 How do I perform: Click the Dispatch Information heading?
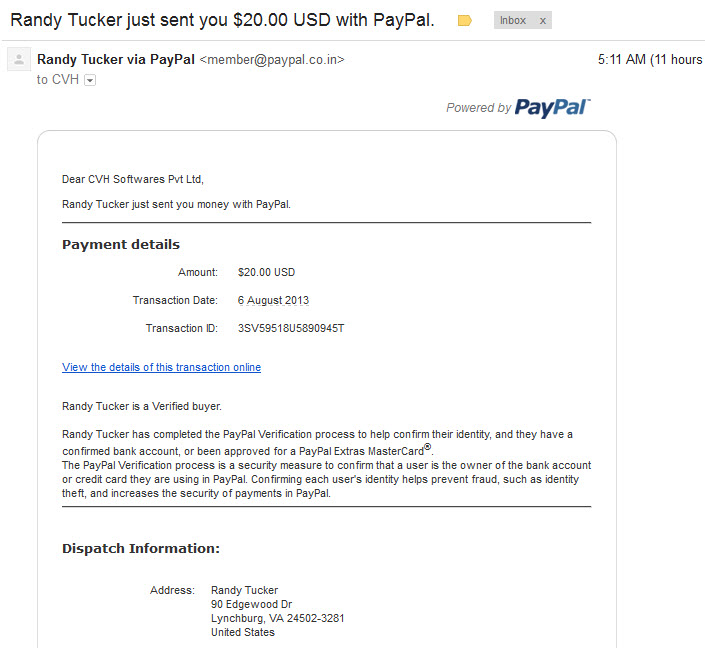pos(141,548)
